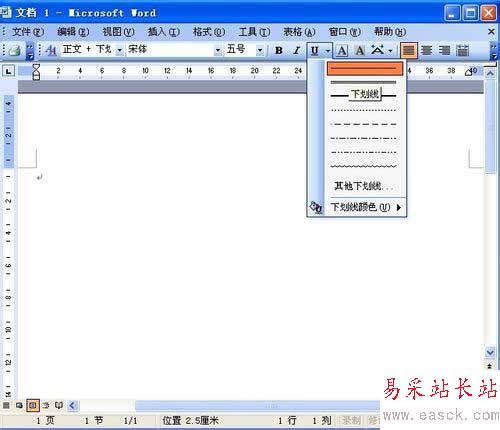Open the 视图 menu
500x430 pixels.
coord(118,32)
